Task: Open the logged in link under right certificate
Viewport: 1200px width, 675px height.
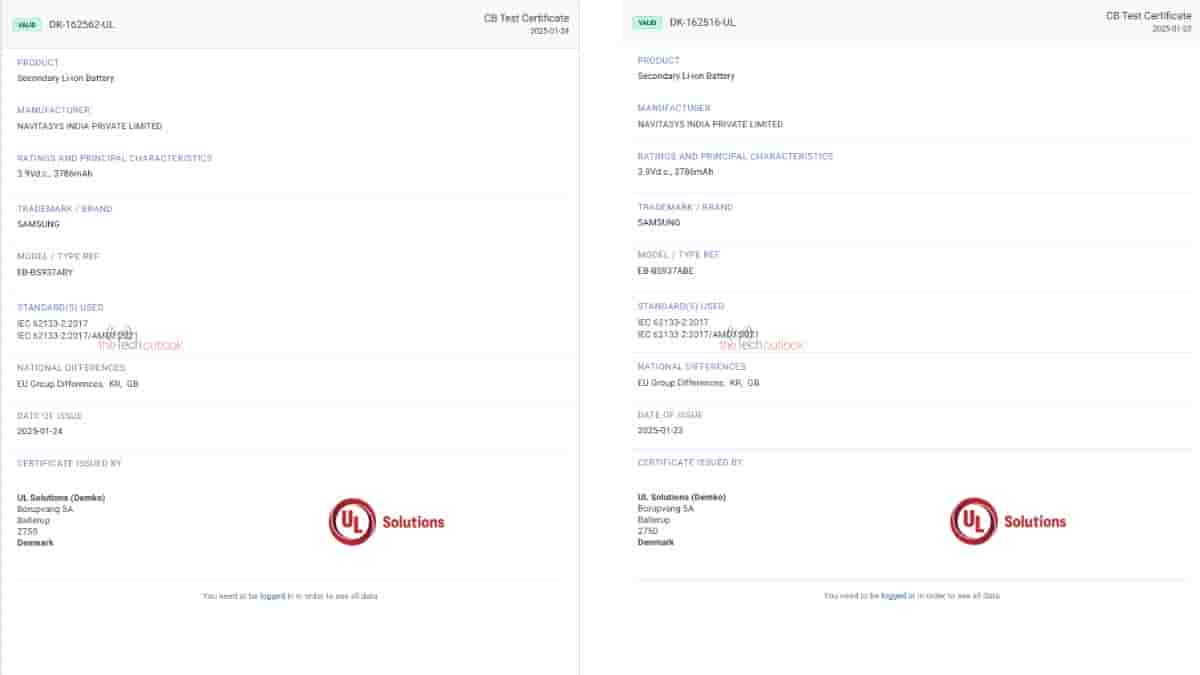Action: pyautogui.click(x=895, y=594)
